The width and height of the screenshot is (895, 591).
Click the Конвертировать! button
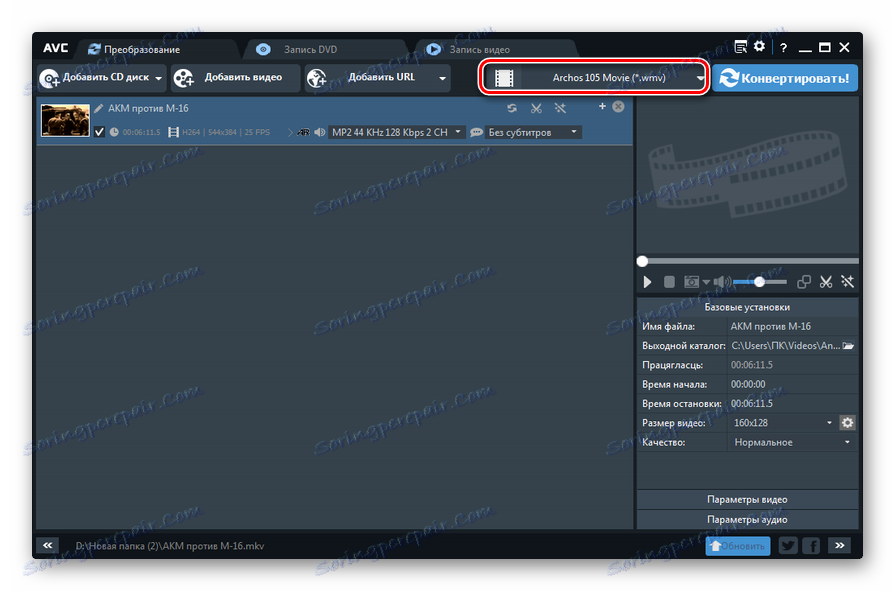(785, 78)
